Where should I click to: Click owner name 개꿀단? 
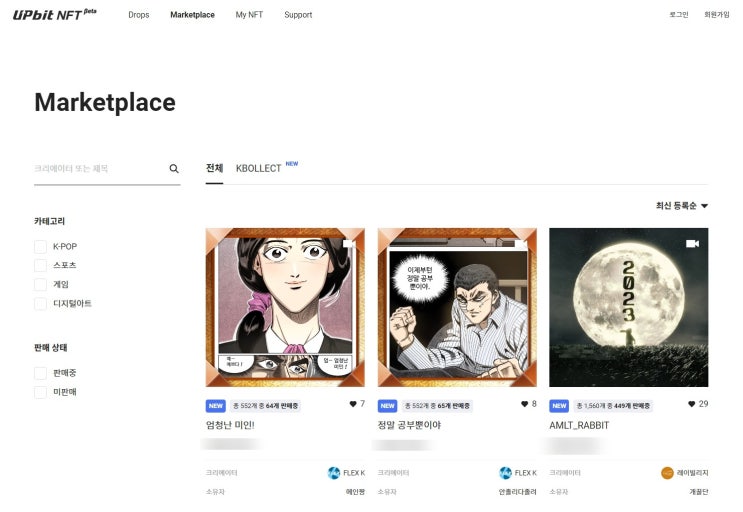point(699,492)
